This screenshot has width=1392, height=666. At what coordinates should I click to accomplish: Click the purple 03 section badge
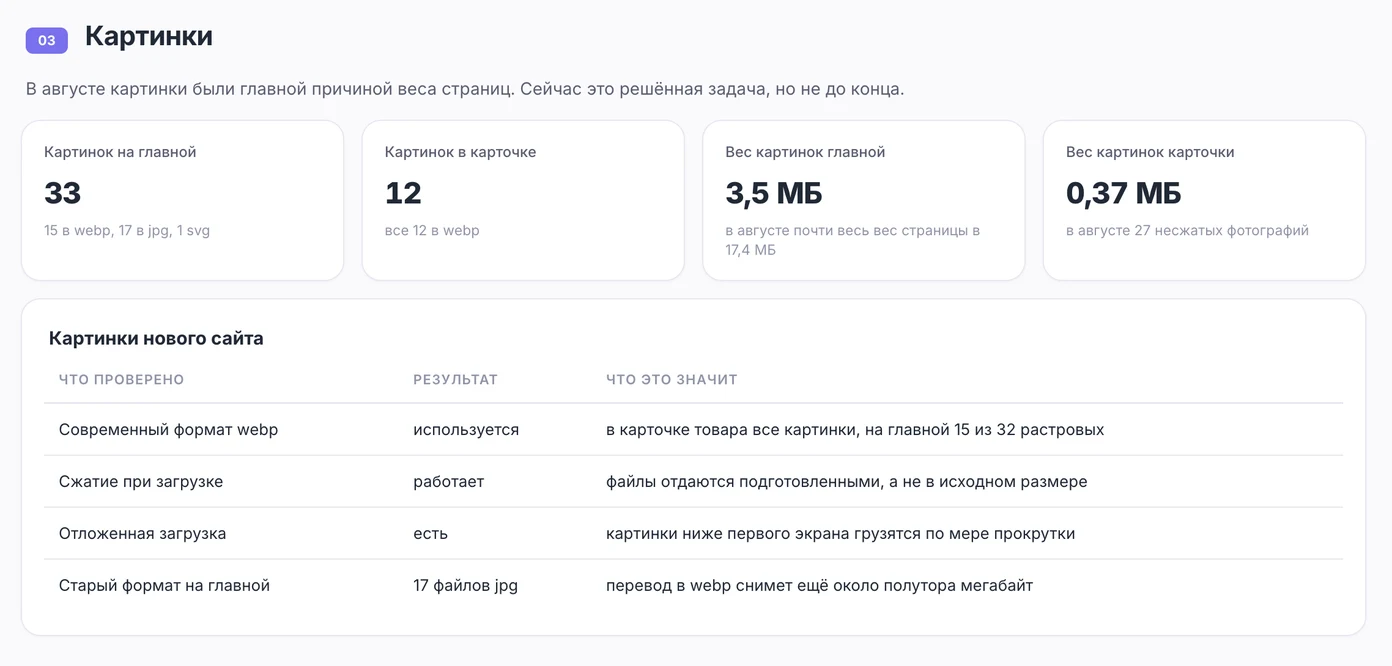tap(47, 40)
